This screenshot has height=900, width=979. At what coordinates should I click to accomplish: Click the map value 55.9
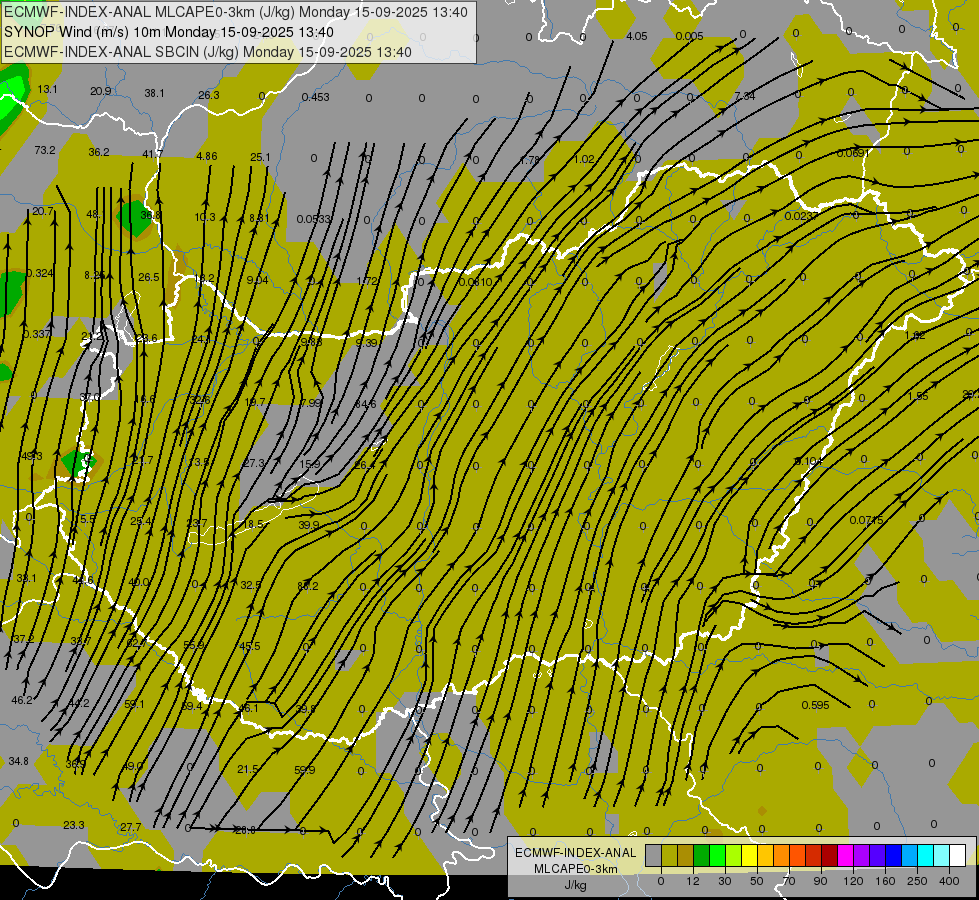pyautogui.click(x=194, y=645)
